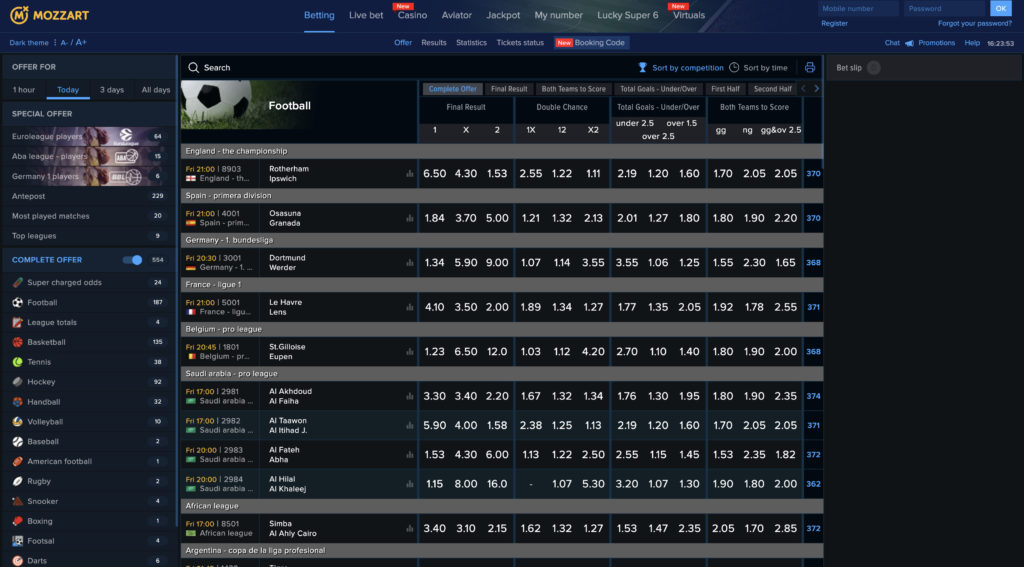Select Hockey sport icon in sidebar
This screenshot has height=567, width=1024.
[x=18, y=381]
